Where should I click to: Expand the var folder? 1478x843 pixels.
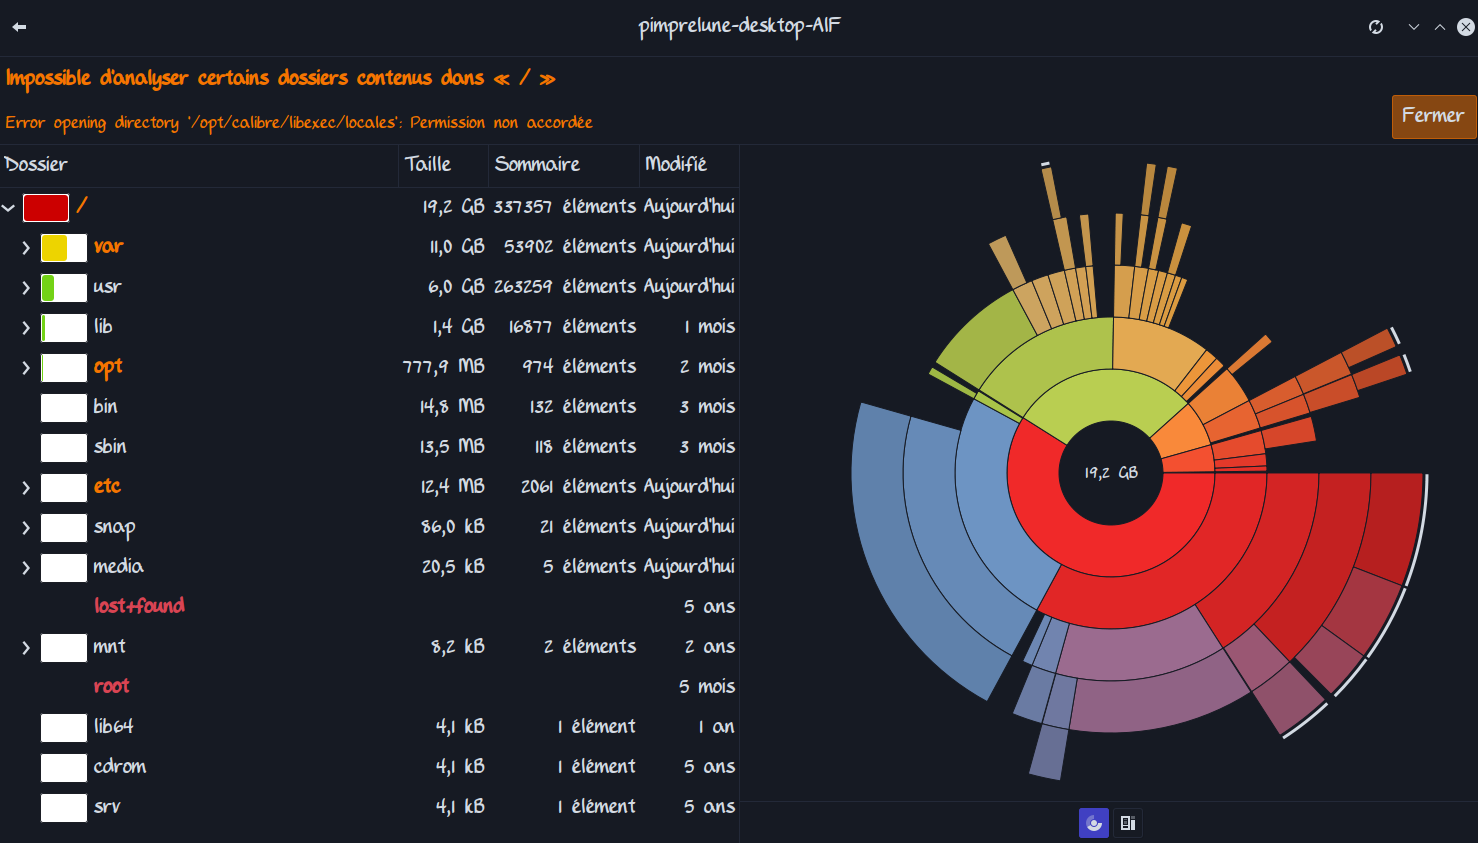[26, 248]
